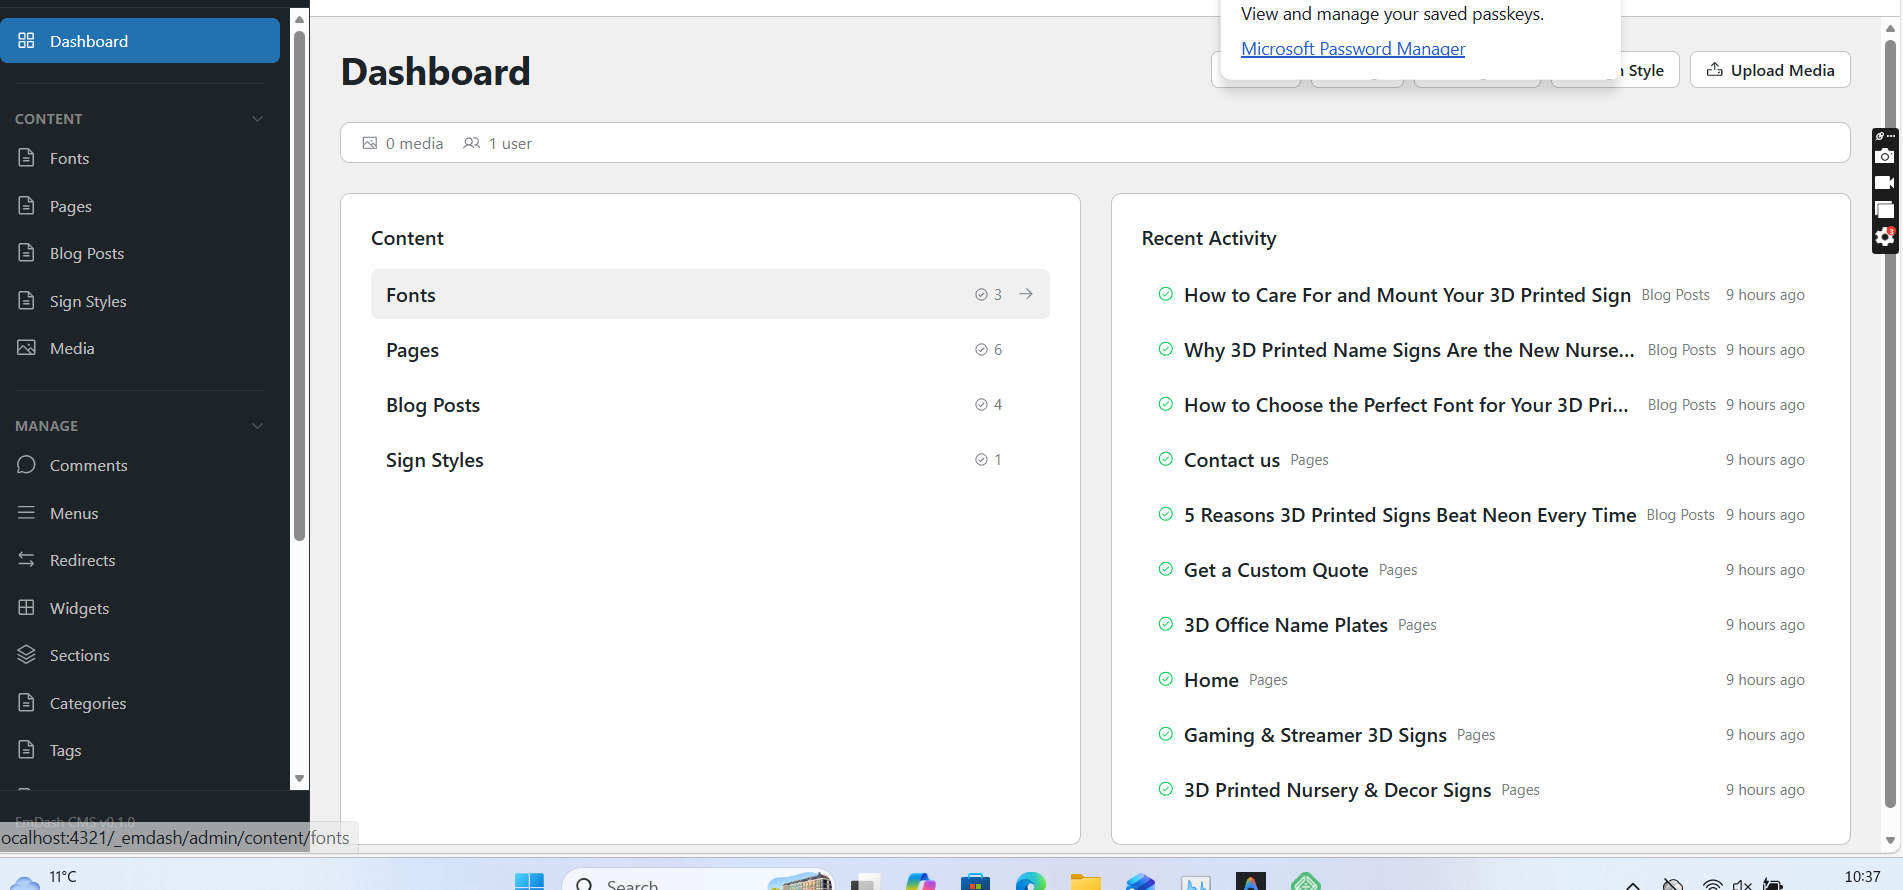Open Fonts from the sidebar

click(x=69, y=158)
